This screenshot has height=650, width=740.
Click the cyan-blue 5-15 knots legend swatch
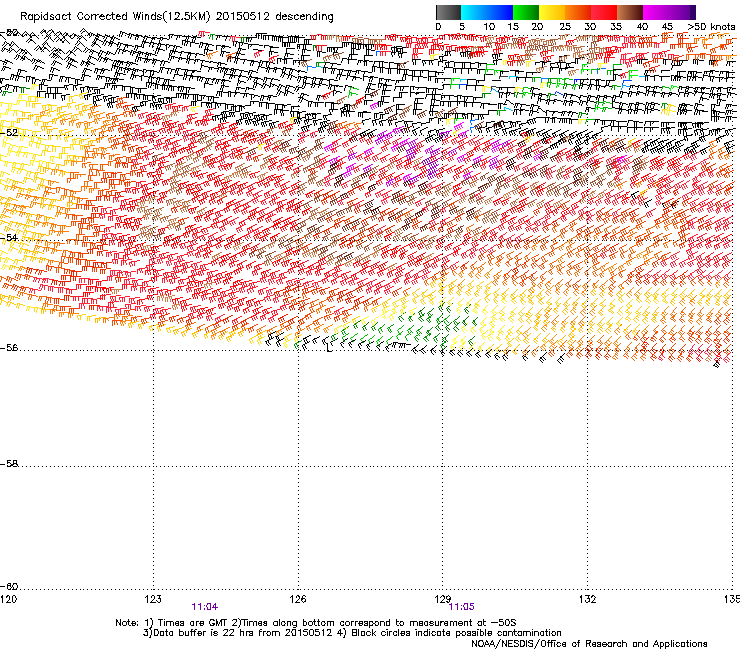click(x=487, y=12)
